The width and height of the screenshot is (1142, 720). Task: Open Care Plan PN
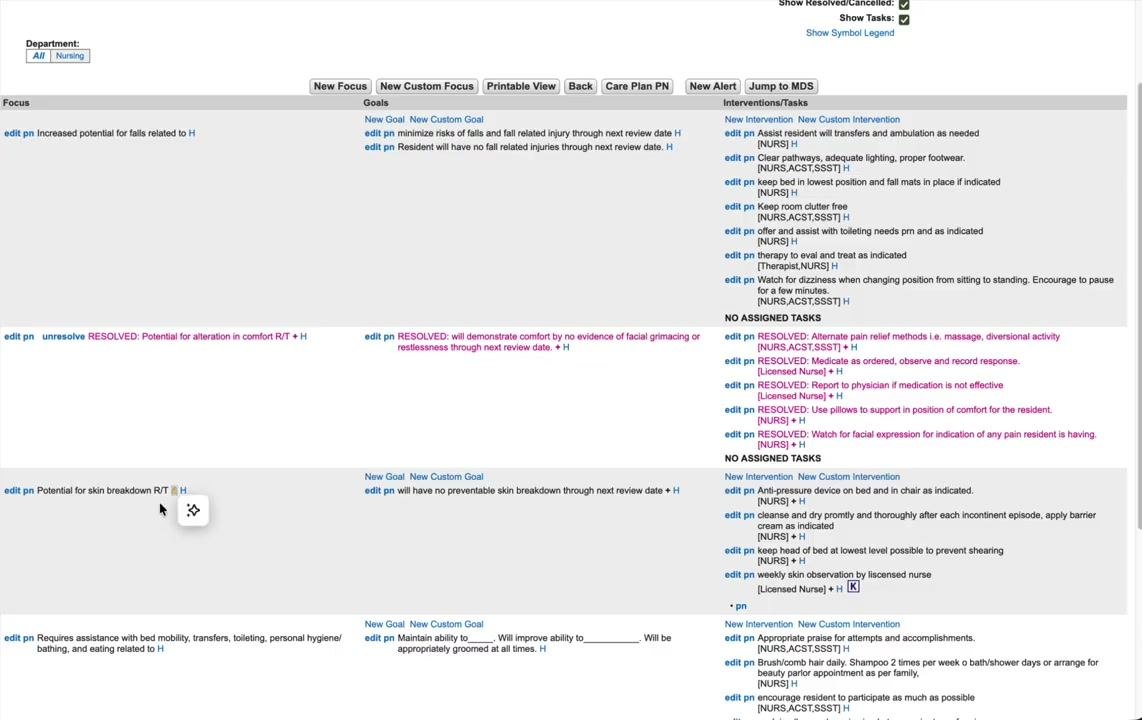(637, 87)
